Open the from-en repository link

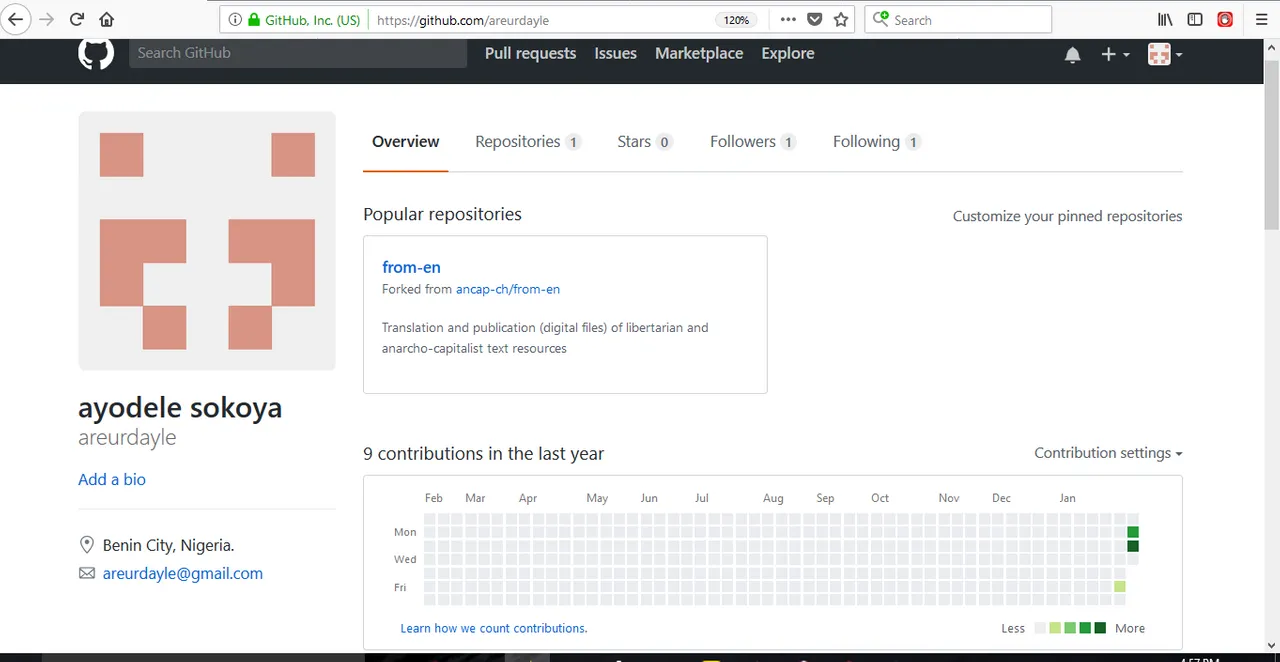tap(411, 267)
